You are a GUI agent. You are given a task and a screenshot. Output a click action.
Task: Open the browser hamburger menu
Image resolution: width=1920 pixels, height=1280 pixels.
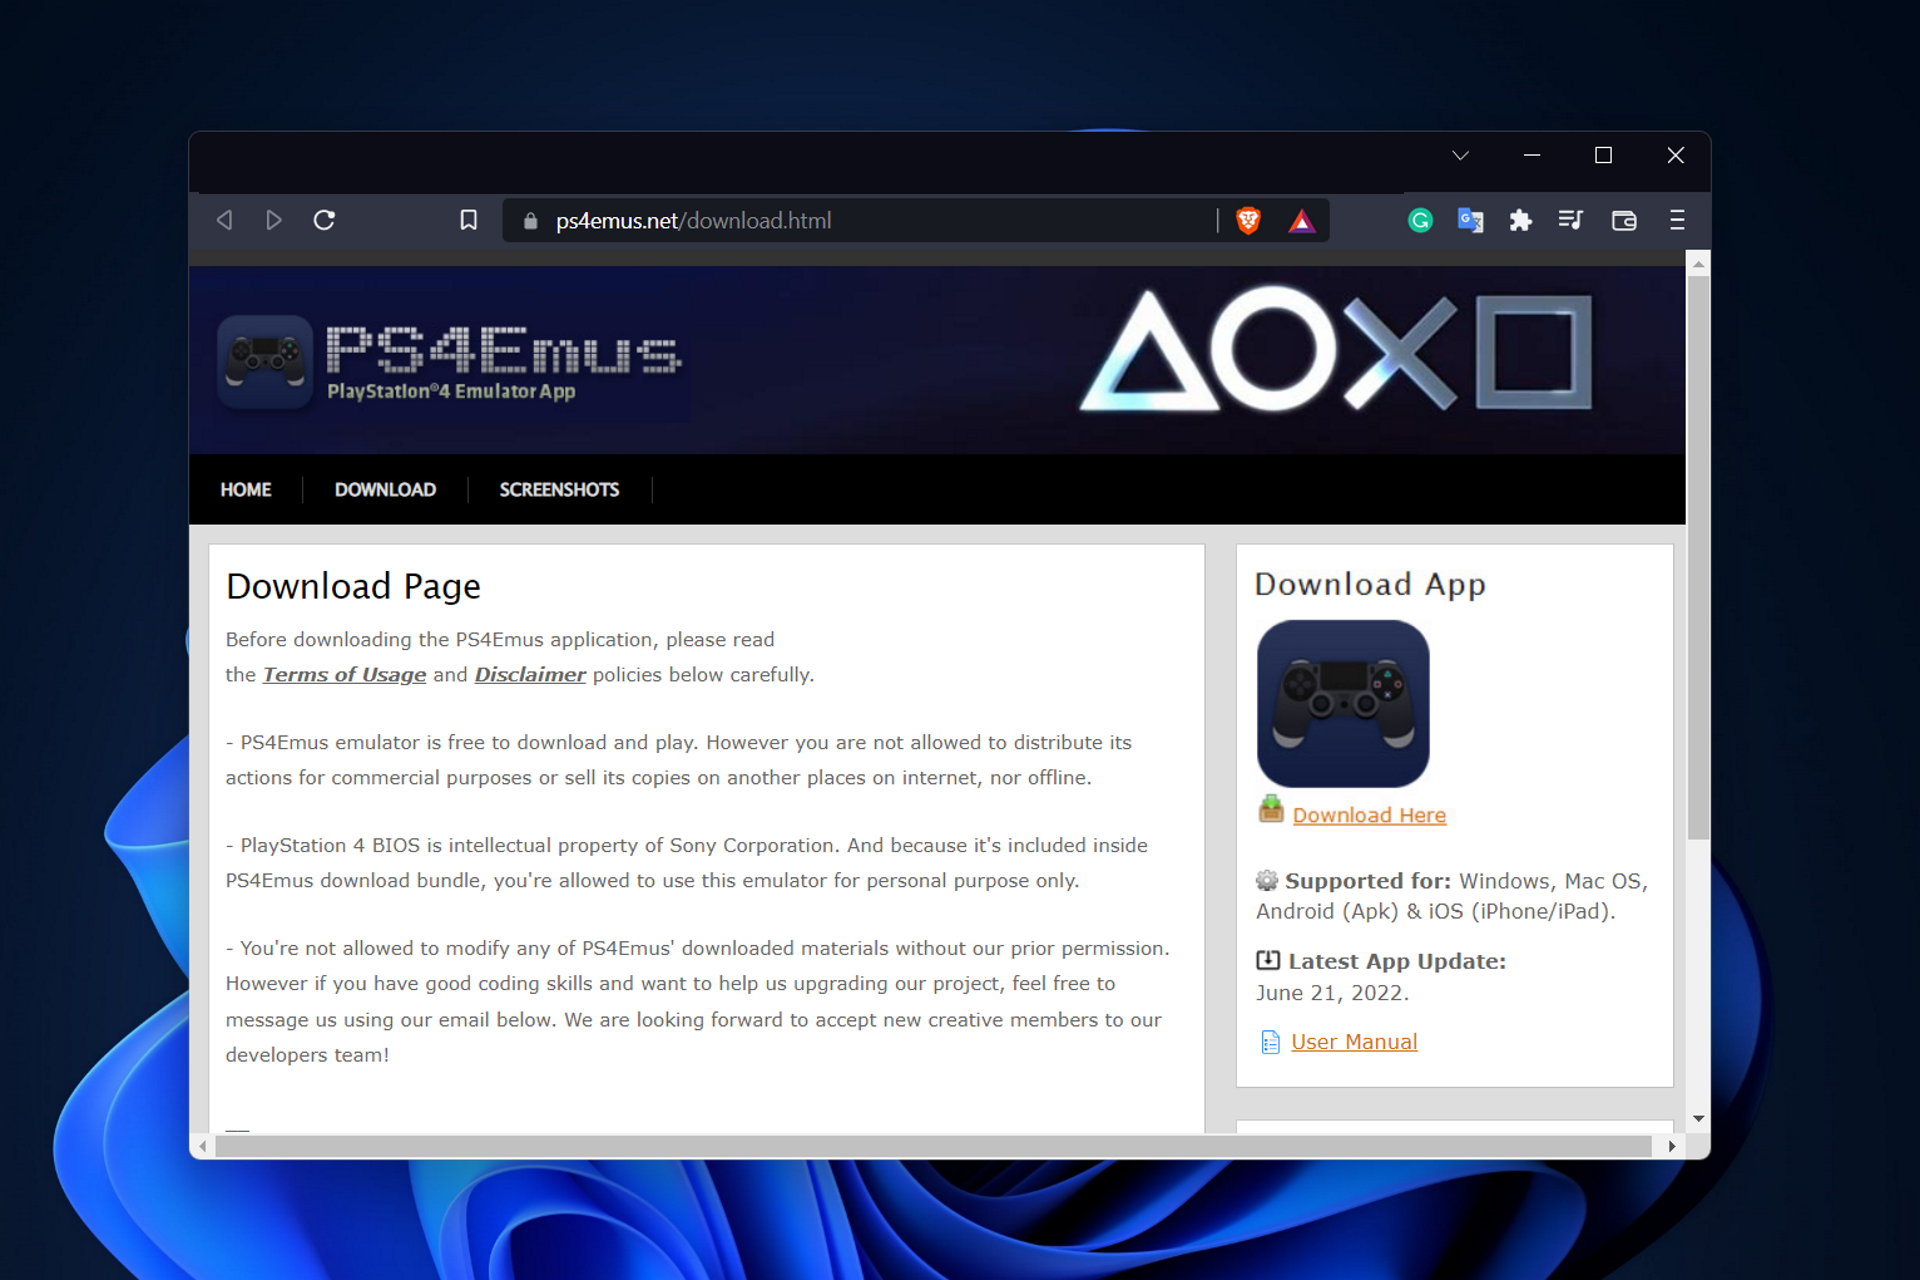click(x=1677, y=220)
